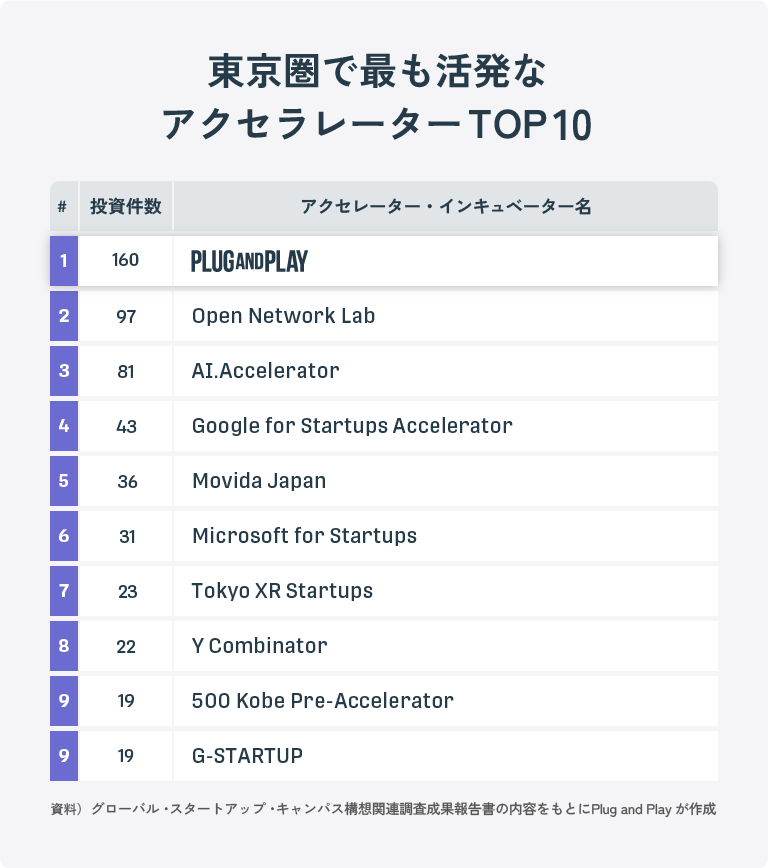Select the Y Combinator row
Image resolution: width=768 pixels, height=868 pixels.
[x=384, y=646]
